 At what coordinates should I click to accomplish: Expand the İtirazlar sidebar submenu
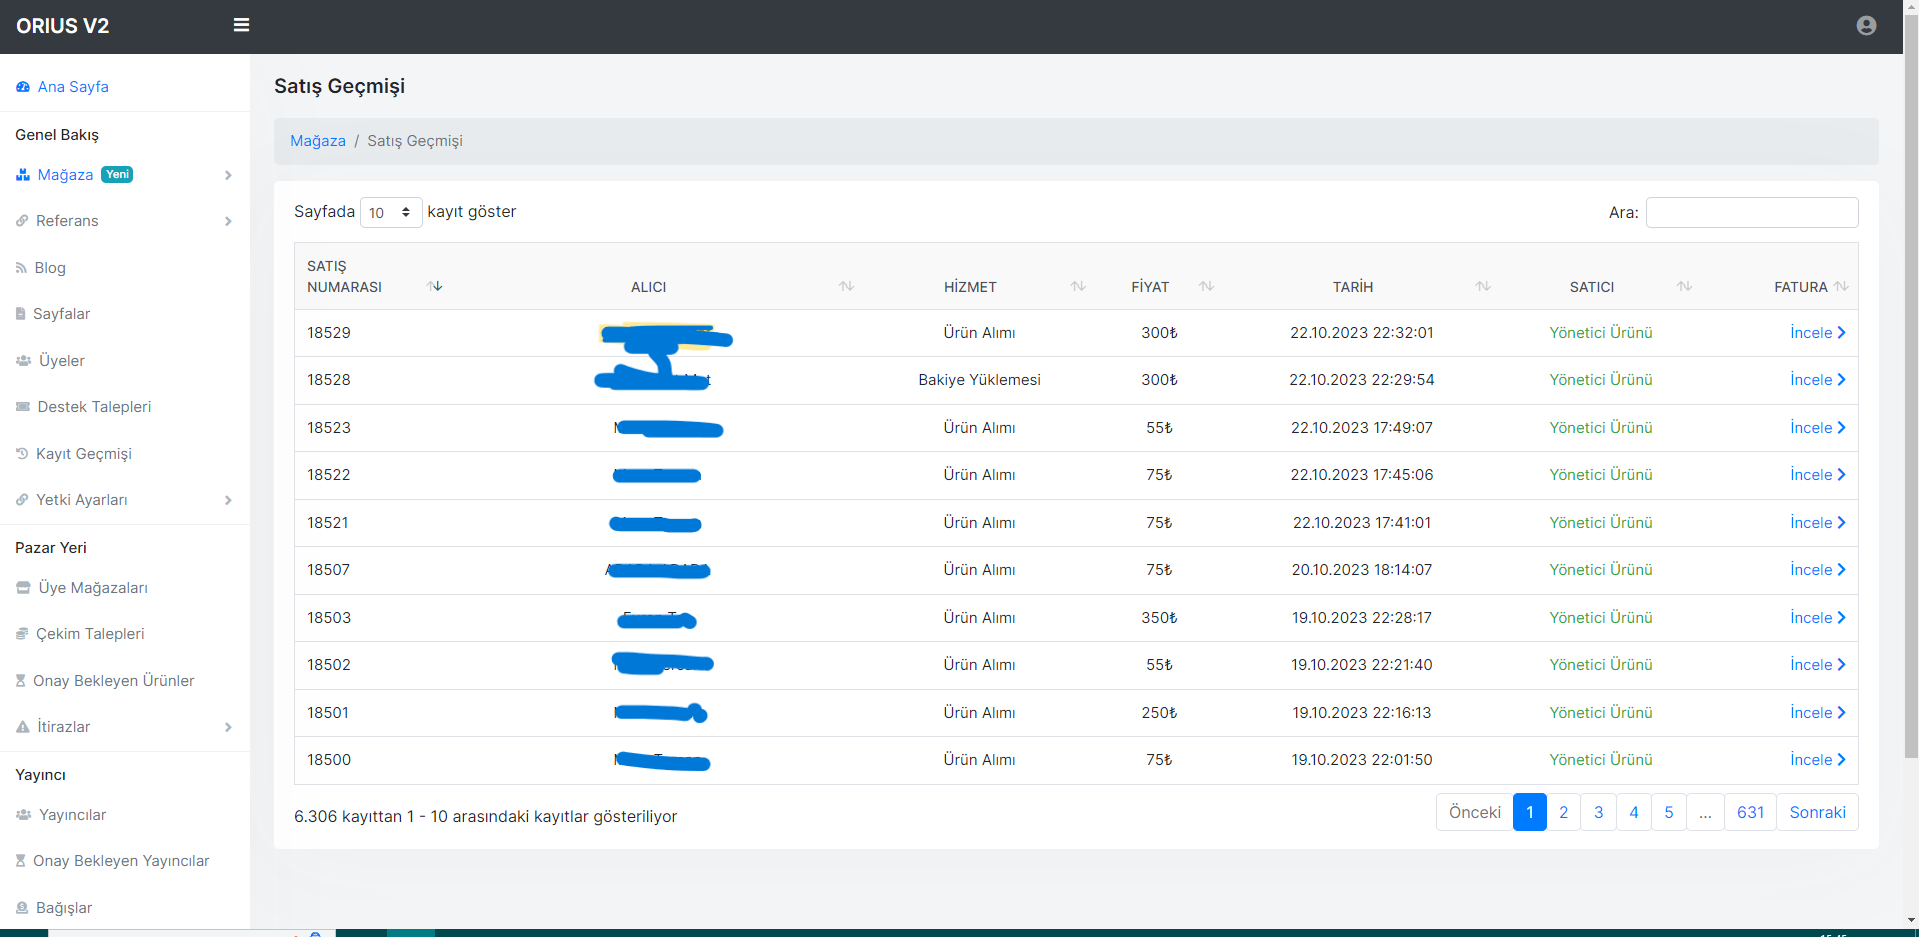pos(124,727)
